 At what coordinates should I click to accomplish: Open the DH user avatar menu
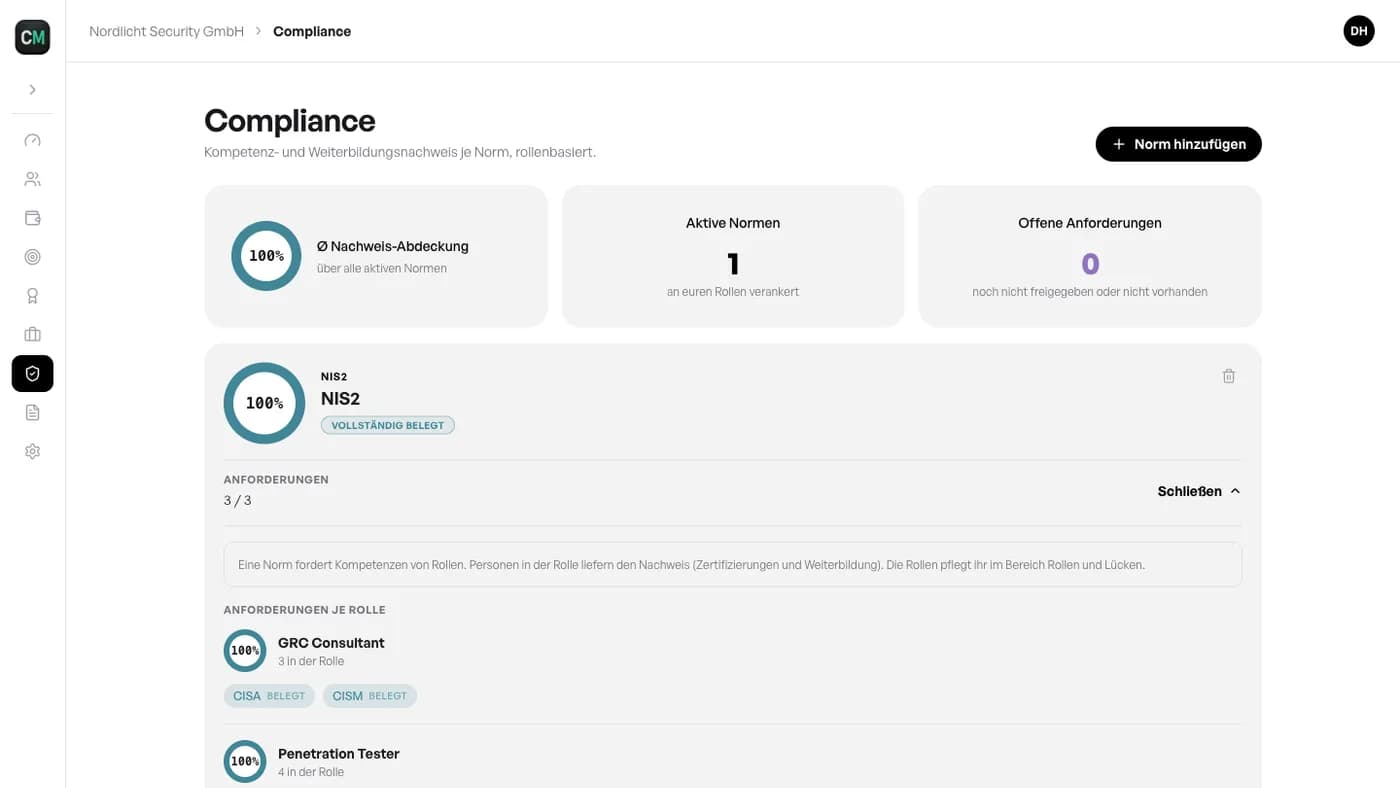coord(1359,31)
